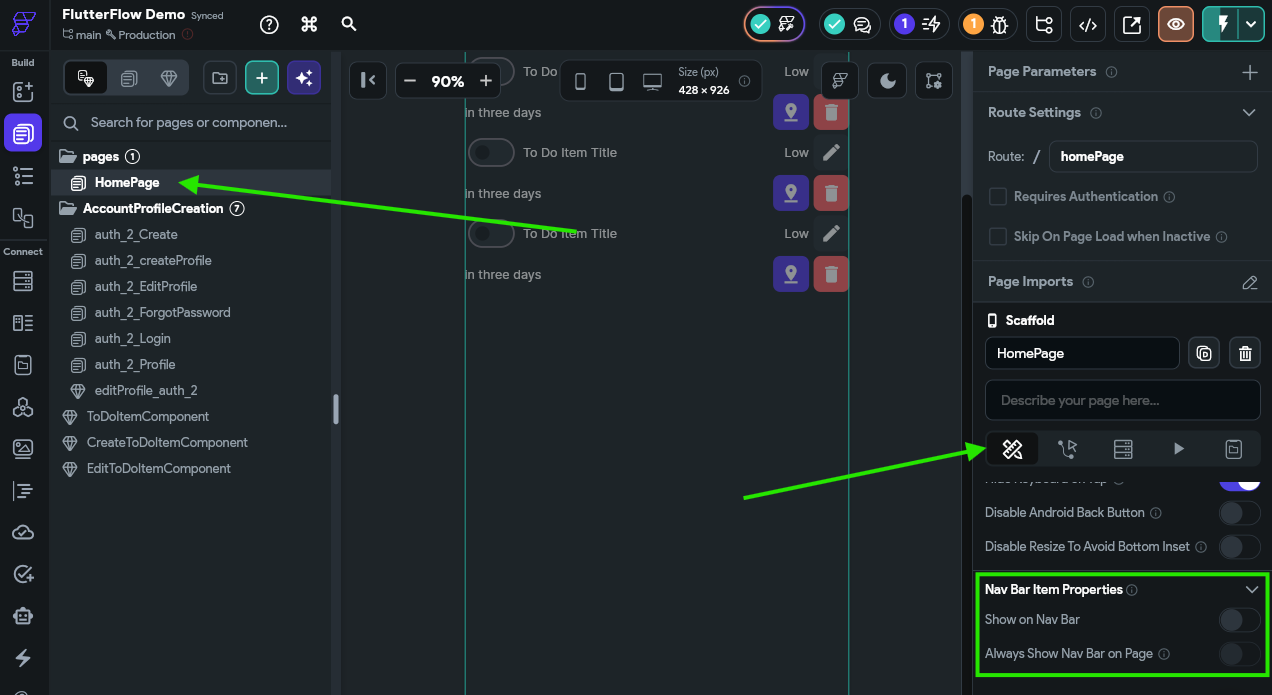Open the Help question mark icon
Image resolution: width=1272 pixels, height=695 pixels.
pos(269,25)
